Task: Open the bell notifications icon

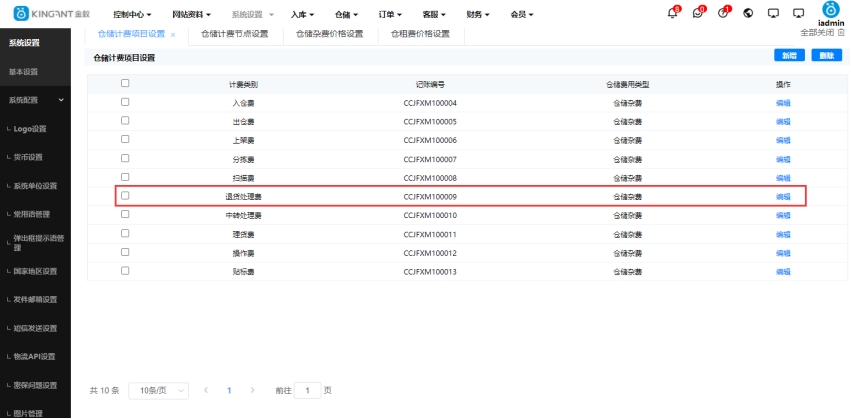Action: (672, 14)
